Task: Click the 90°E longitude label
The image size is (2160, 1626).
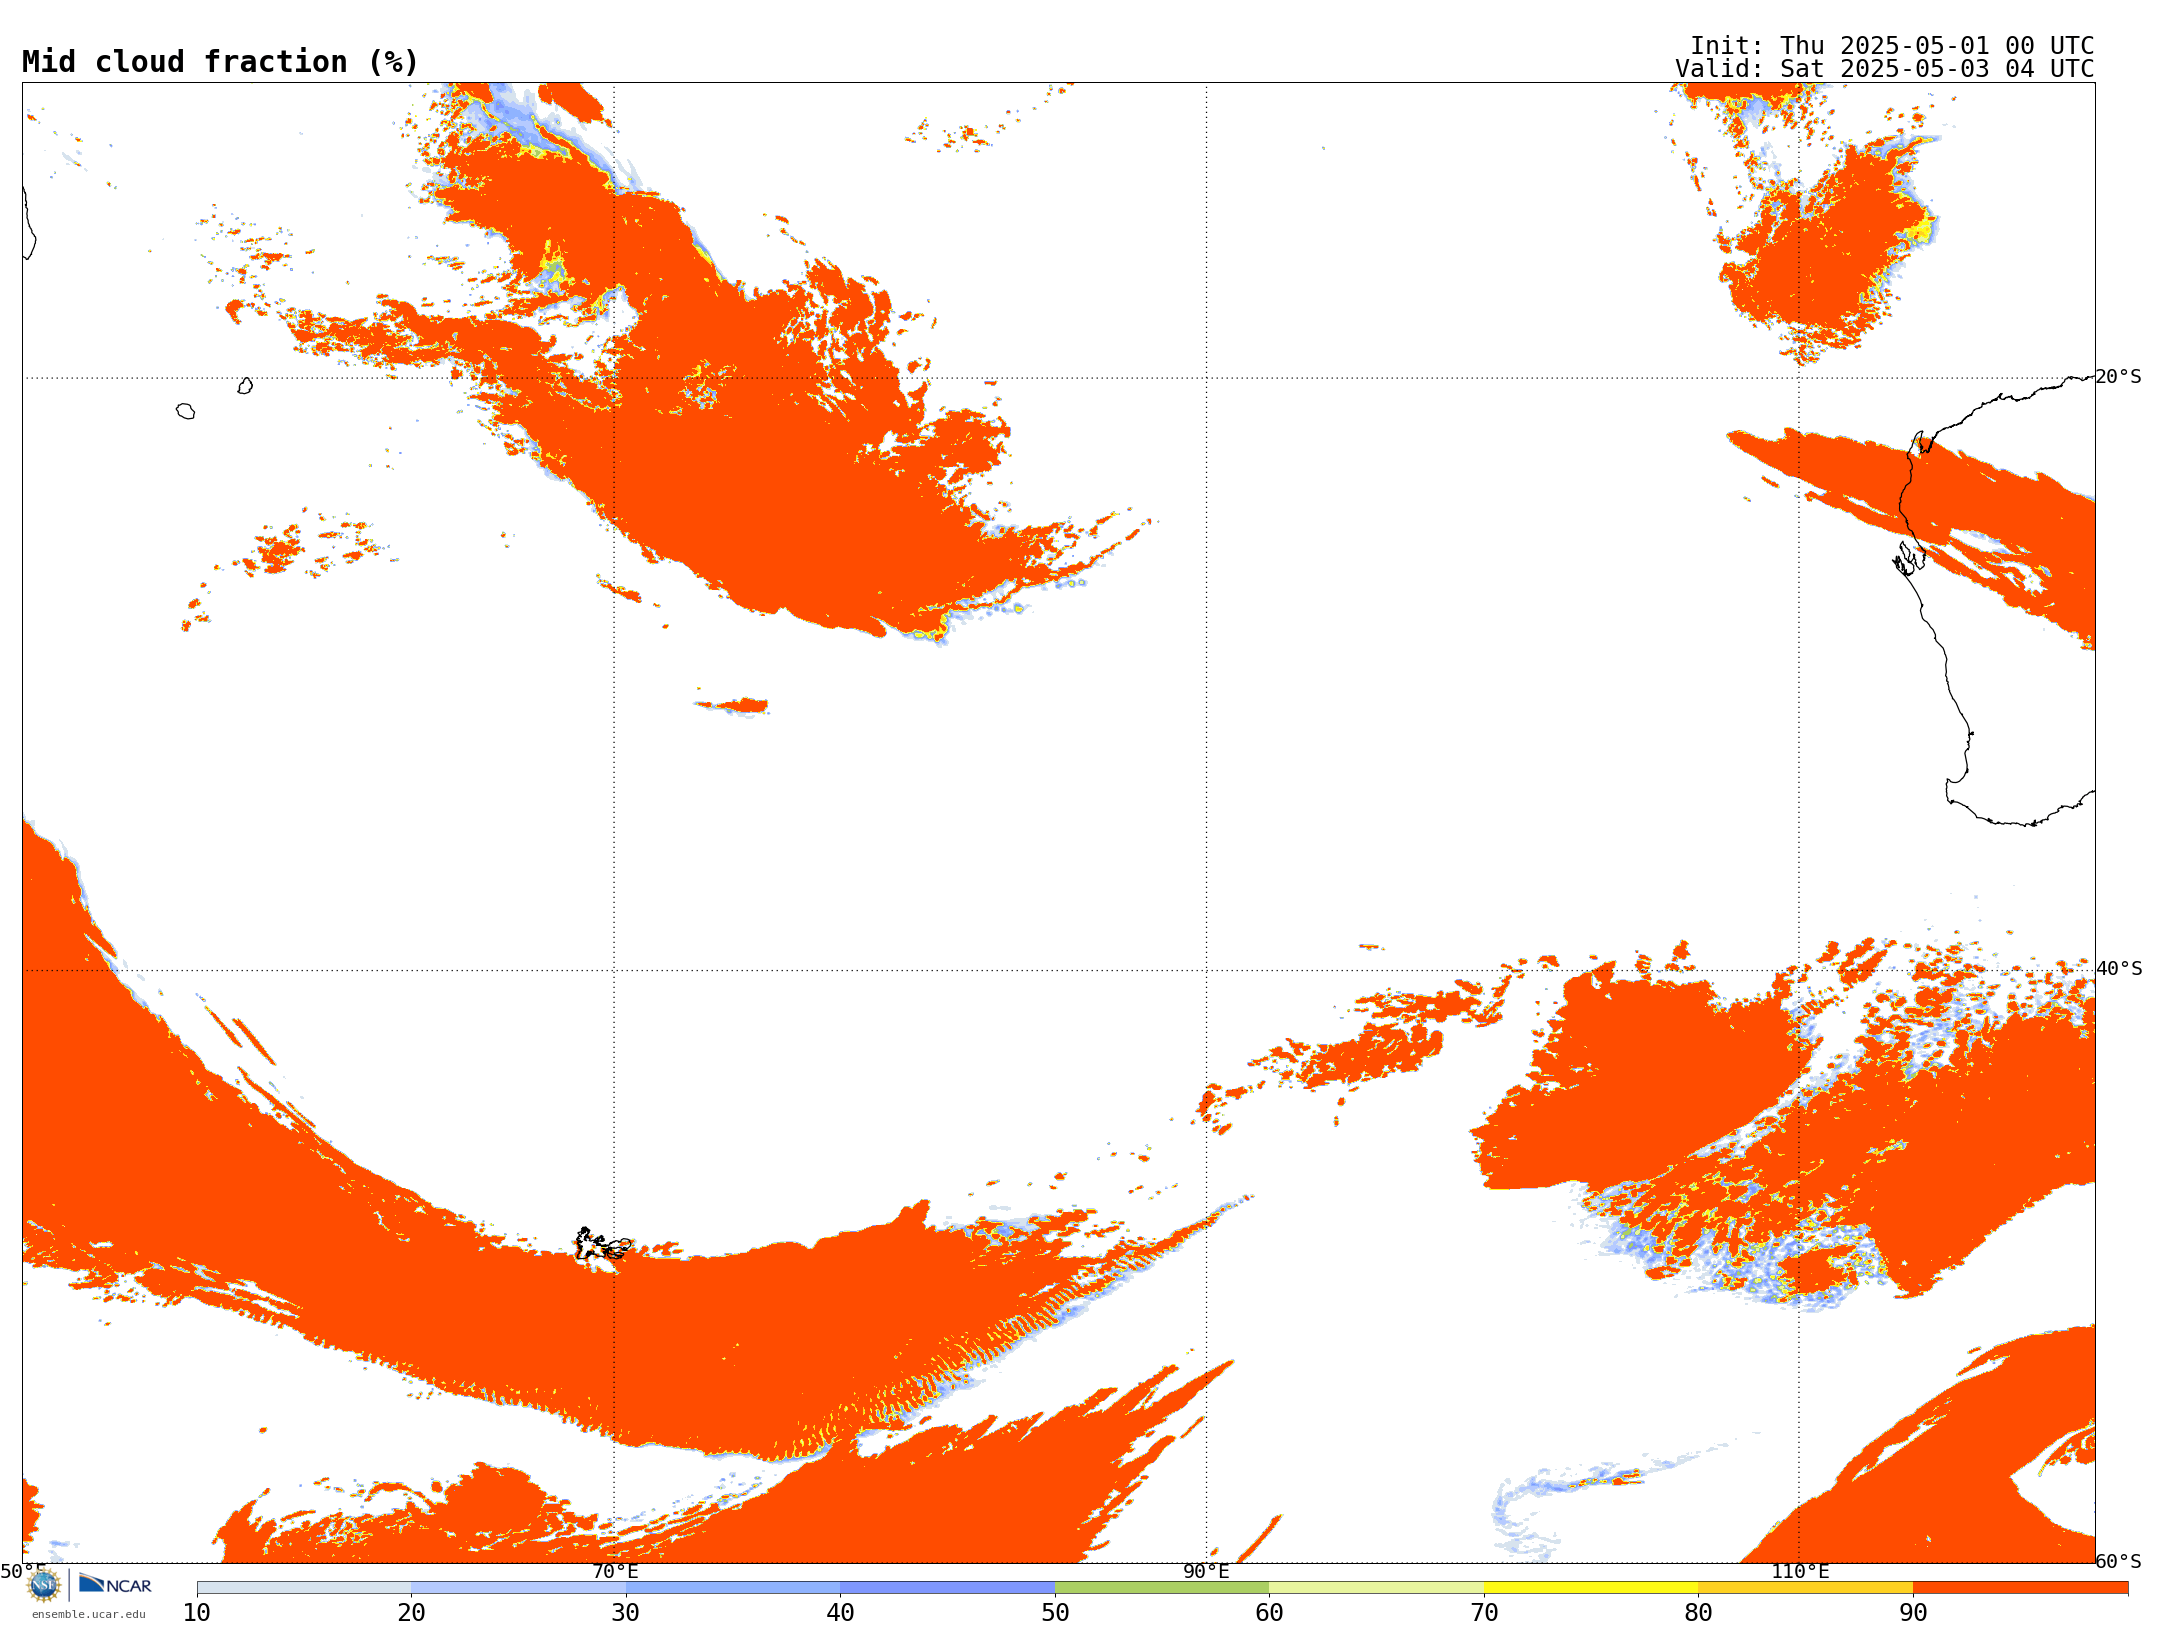Action: [x=1206, y=1571]
